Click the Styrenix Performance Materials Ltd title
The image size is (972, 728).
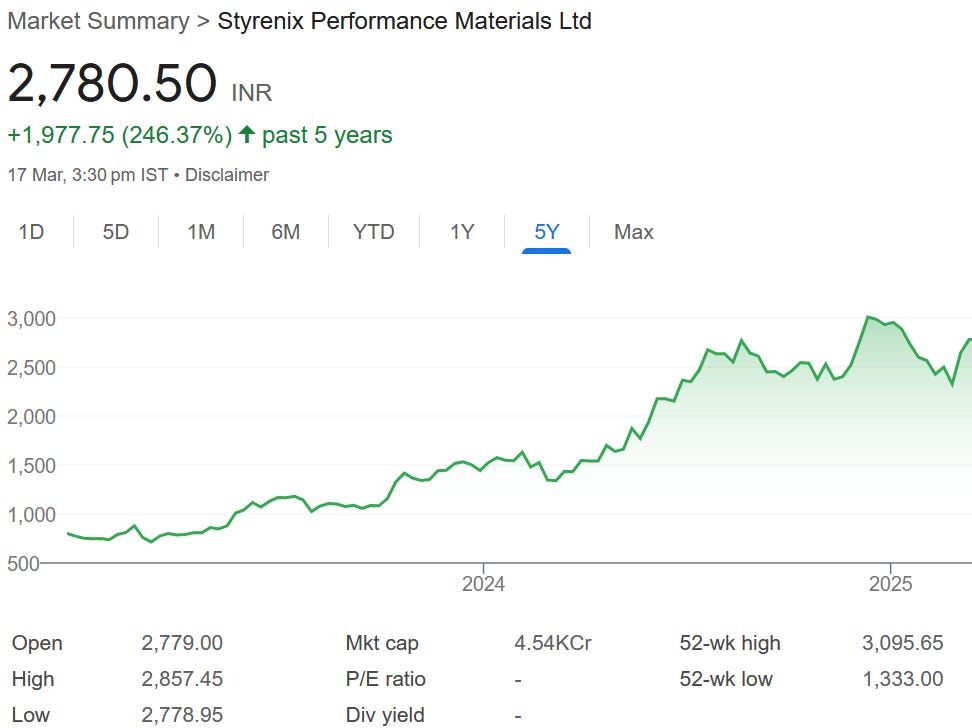pos(404,21)
